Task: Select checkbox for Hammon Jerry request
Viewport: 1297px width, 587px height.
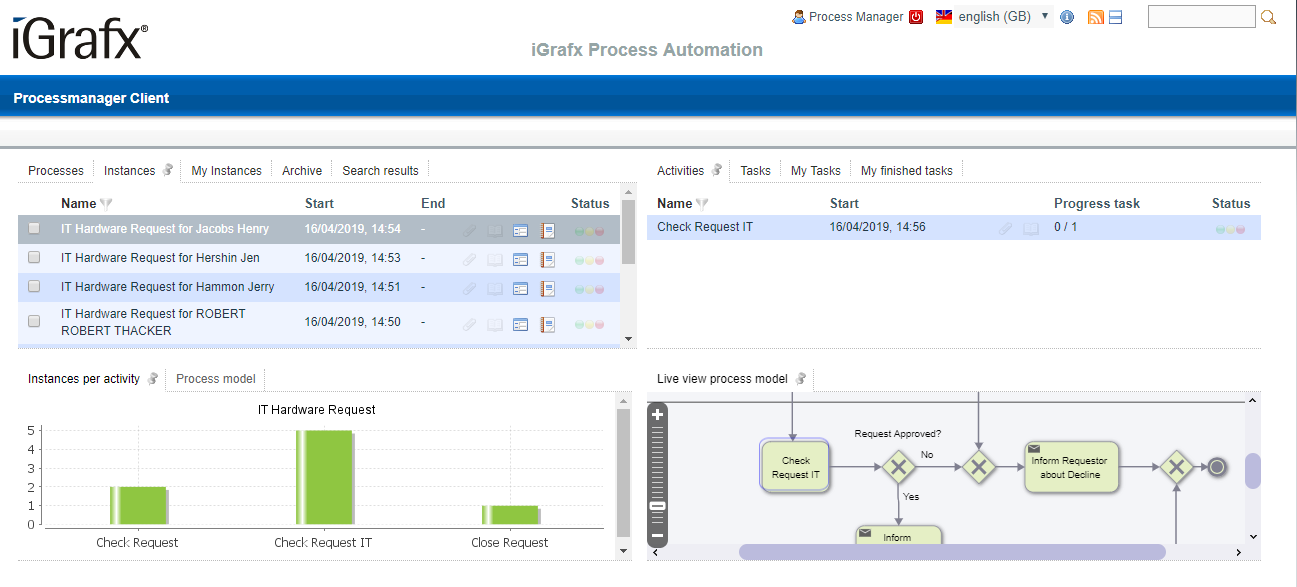Action: coord(34,286)
